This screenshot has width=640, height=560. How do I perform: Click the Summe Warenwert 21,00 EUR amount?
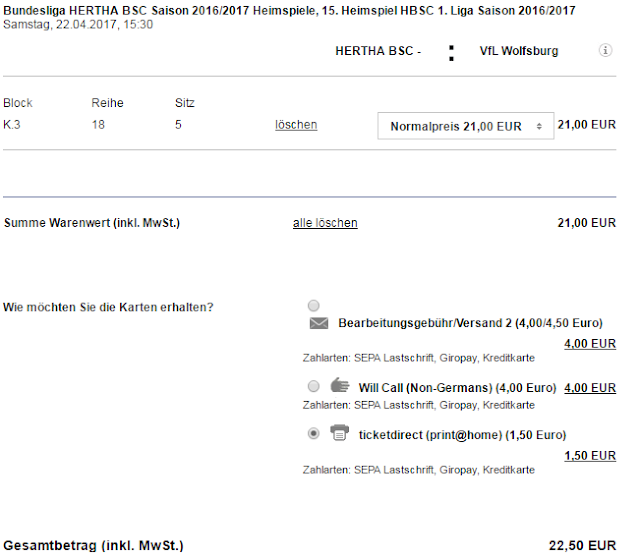pos(587,222)
